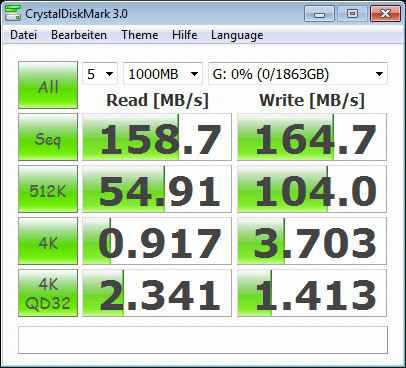The image size is (406, 368).
Task: Open the Datei menu
Action: click(23, 35)
